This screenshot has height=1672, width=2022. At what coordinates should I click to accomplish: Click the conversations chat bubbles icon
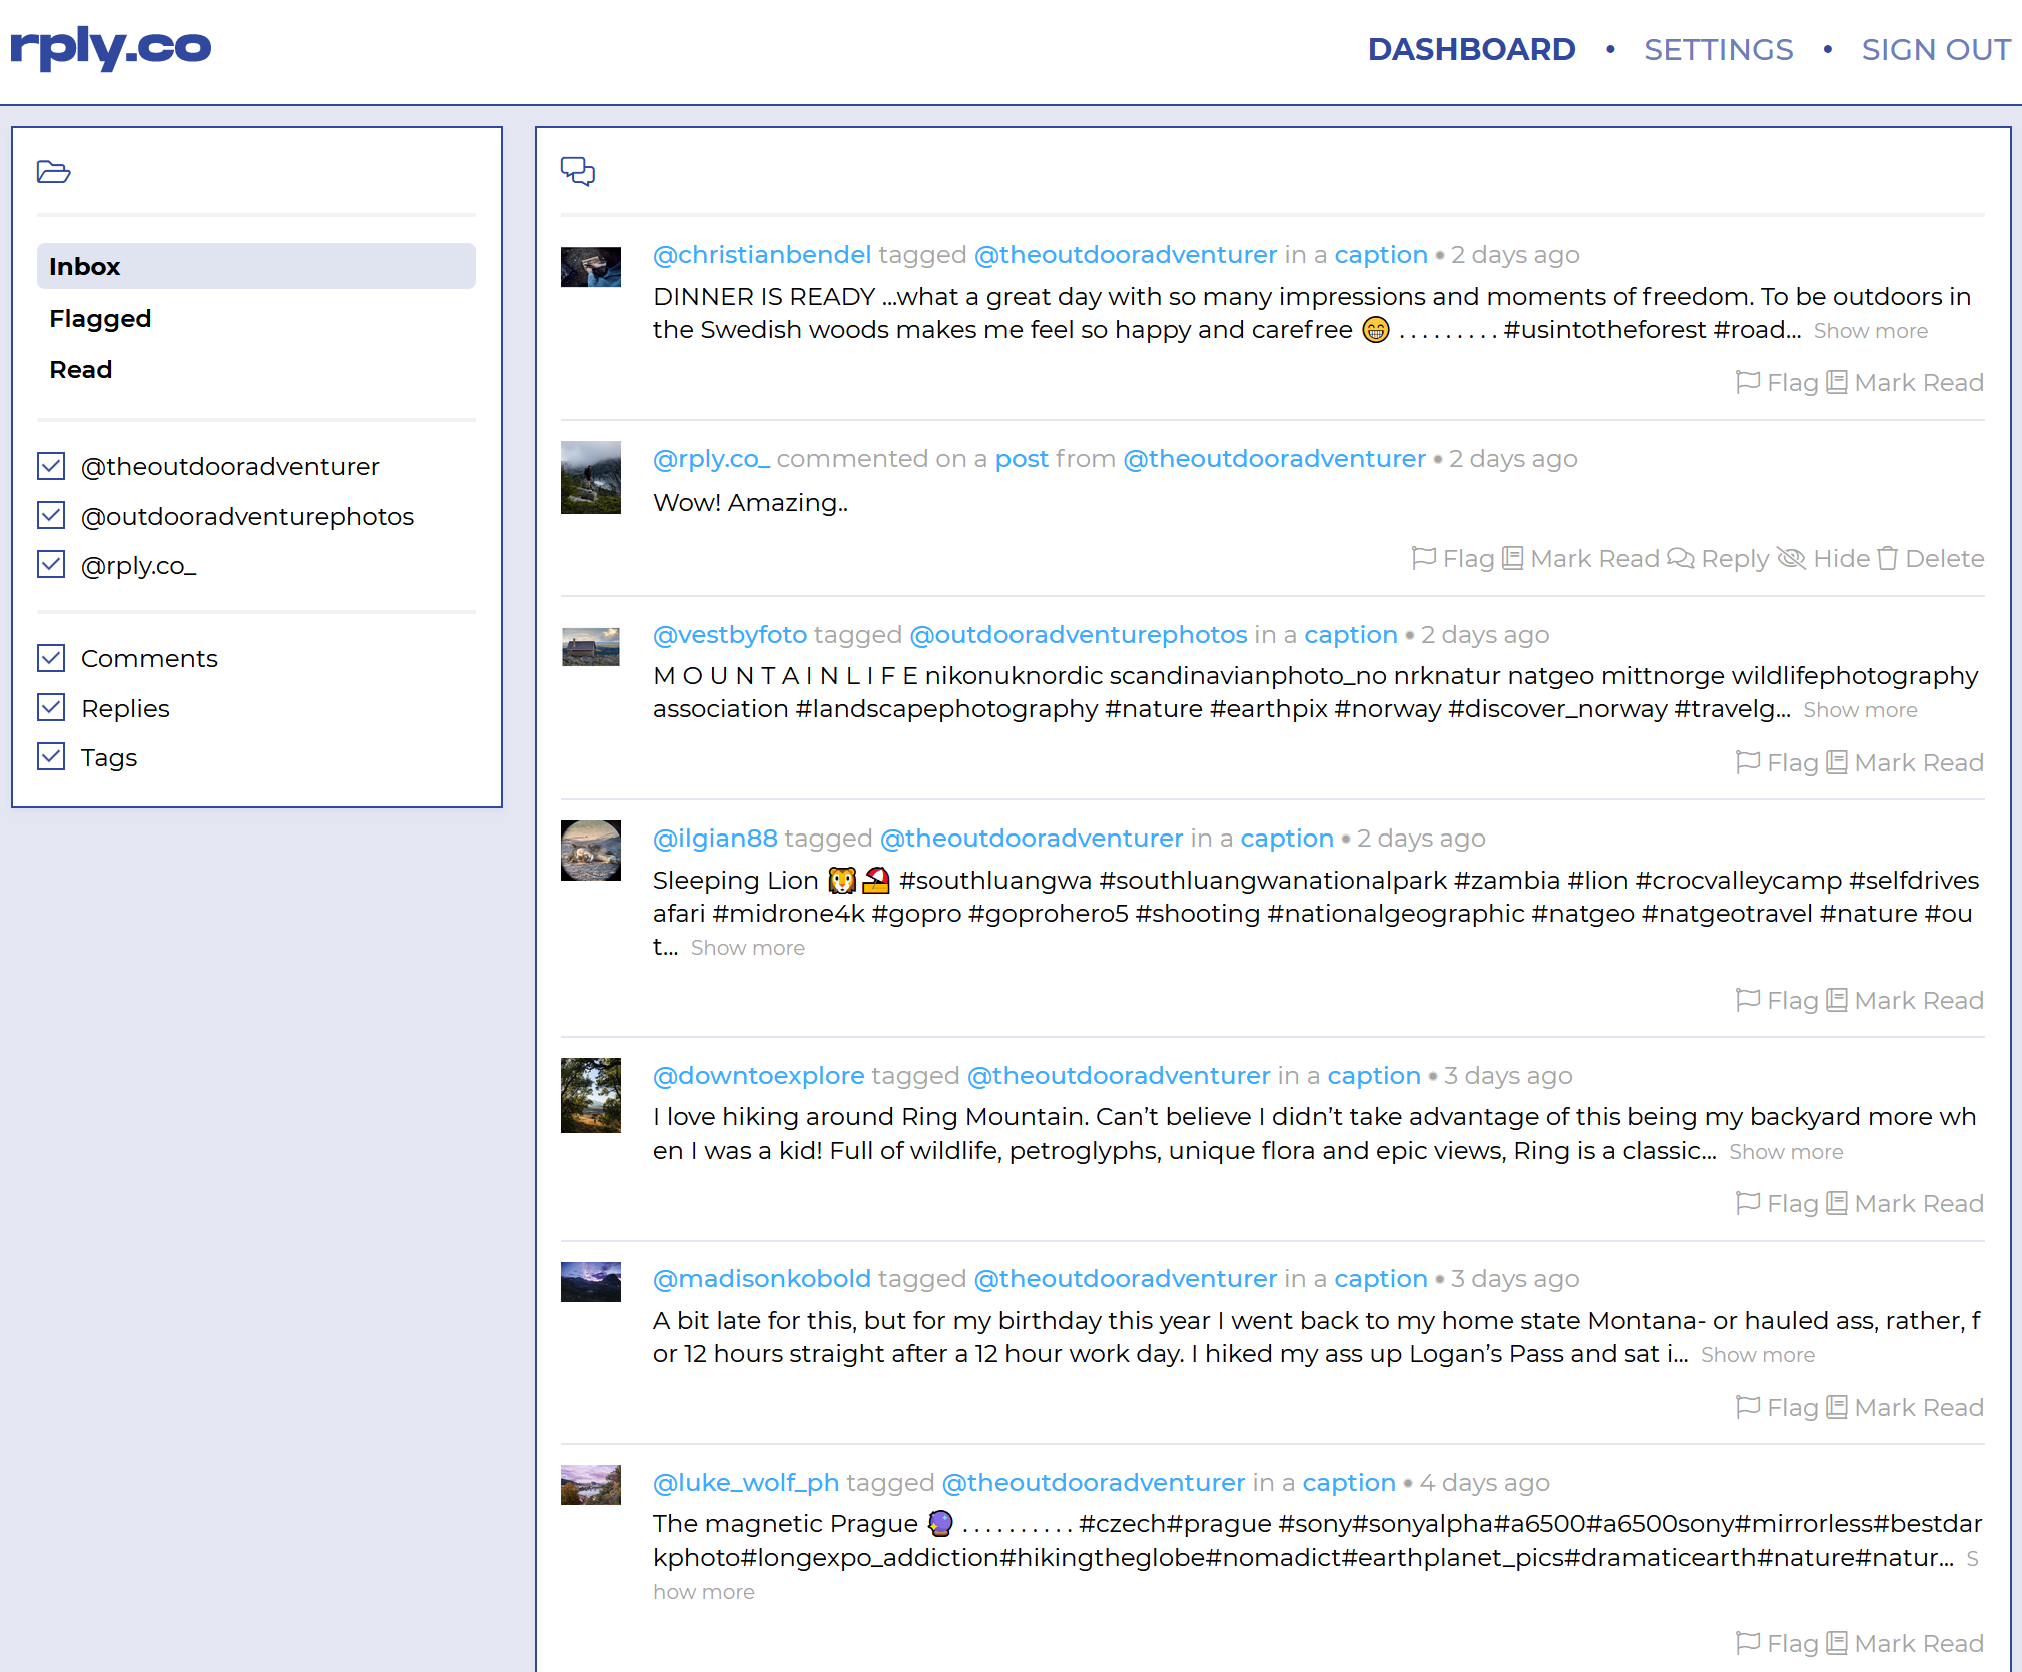577,171
